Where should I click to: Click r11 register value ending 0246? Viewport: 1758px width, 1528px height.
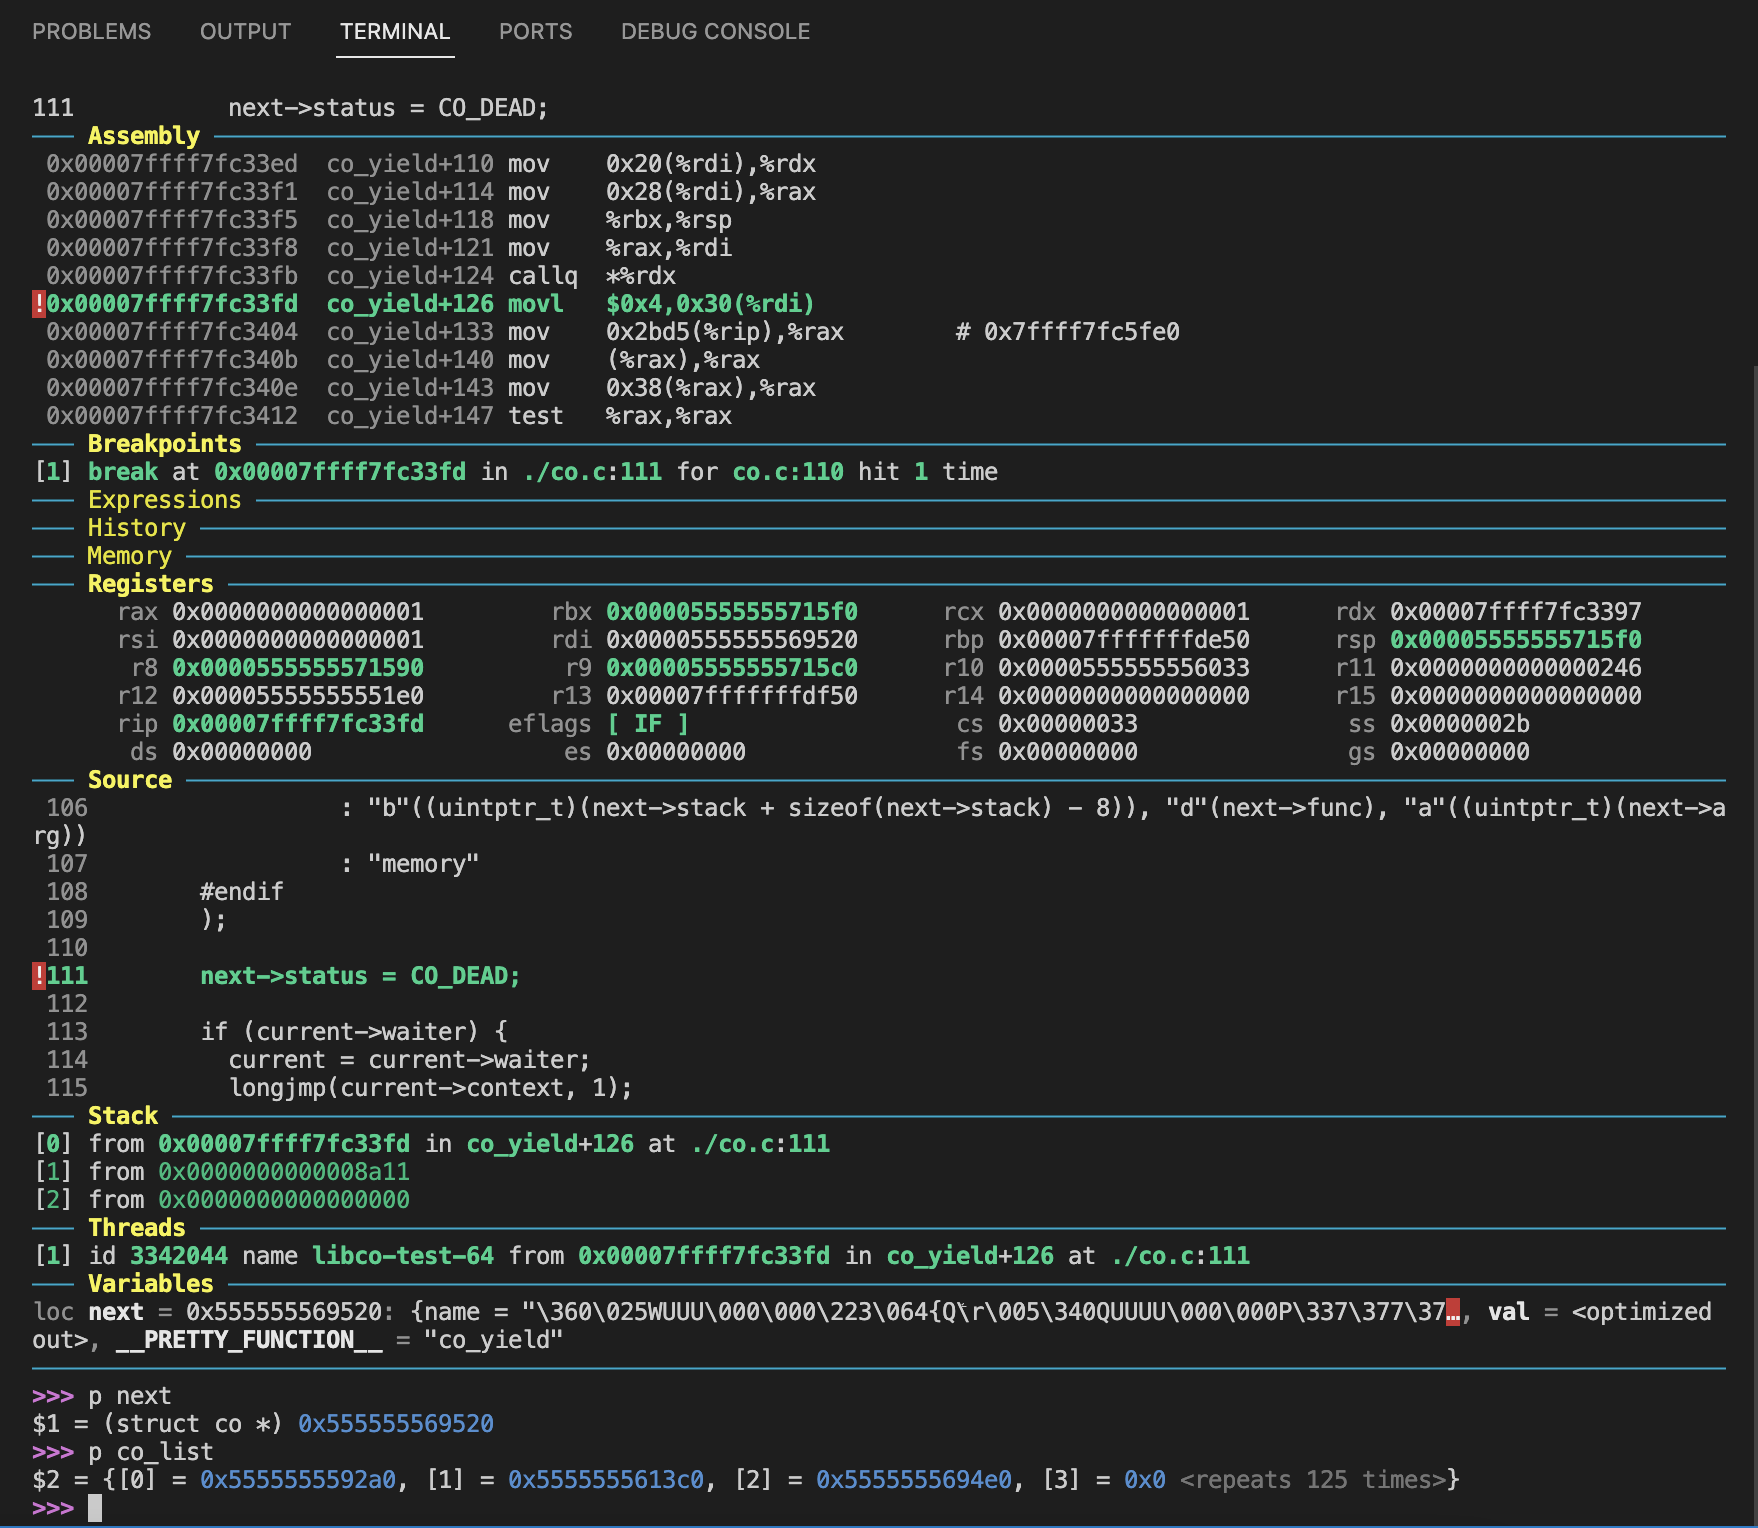[1516, 667]
